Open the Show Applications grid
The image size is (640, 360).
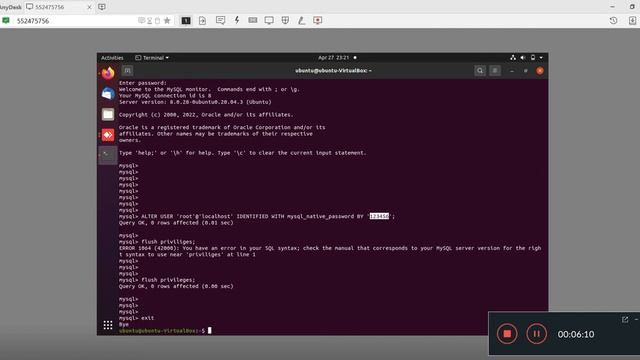point(108,325)
